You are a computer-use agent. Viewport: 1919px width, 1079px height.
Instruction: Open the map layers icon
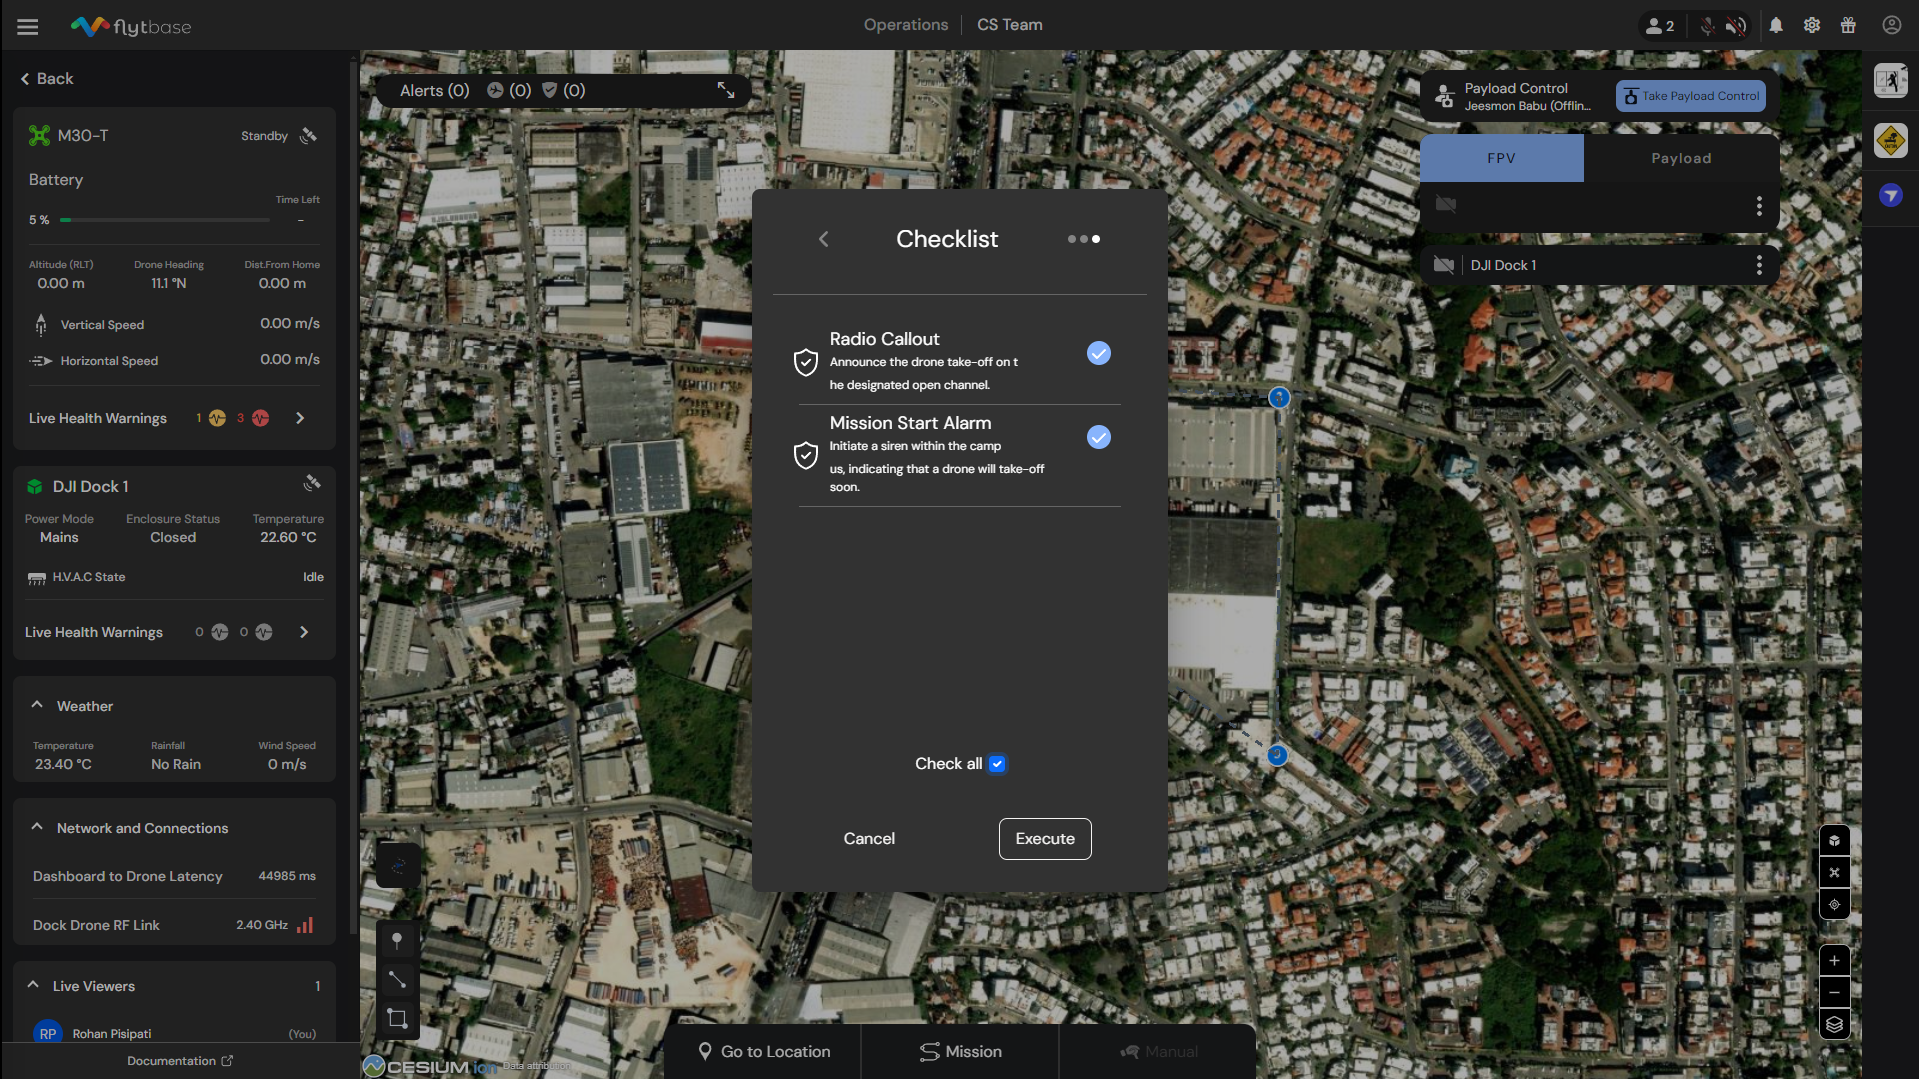tap(1834, 1025)
